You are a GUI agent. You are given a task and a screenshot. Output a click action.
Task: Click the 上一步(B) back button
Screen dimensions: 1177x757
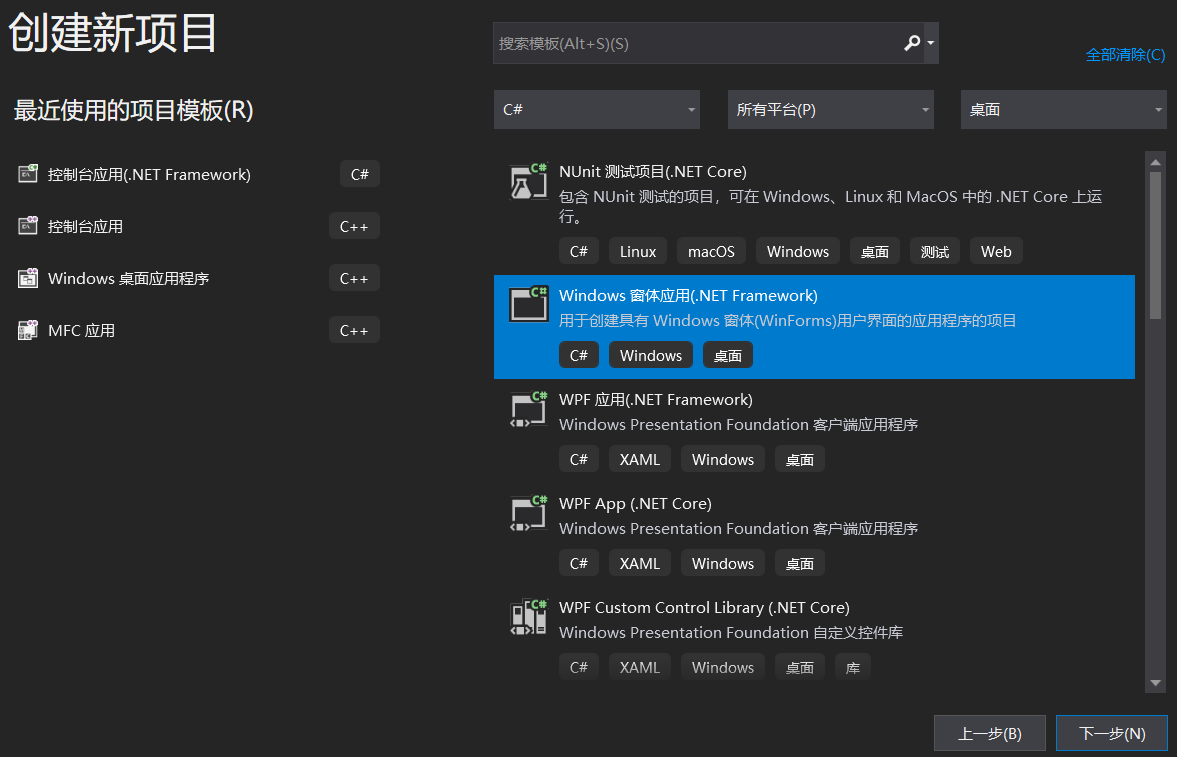tap(989, 733)
